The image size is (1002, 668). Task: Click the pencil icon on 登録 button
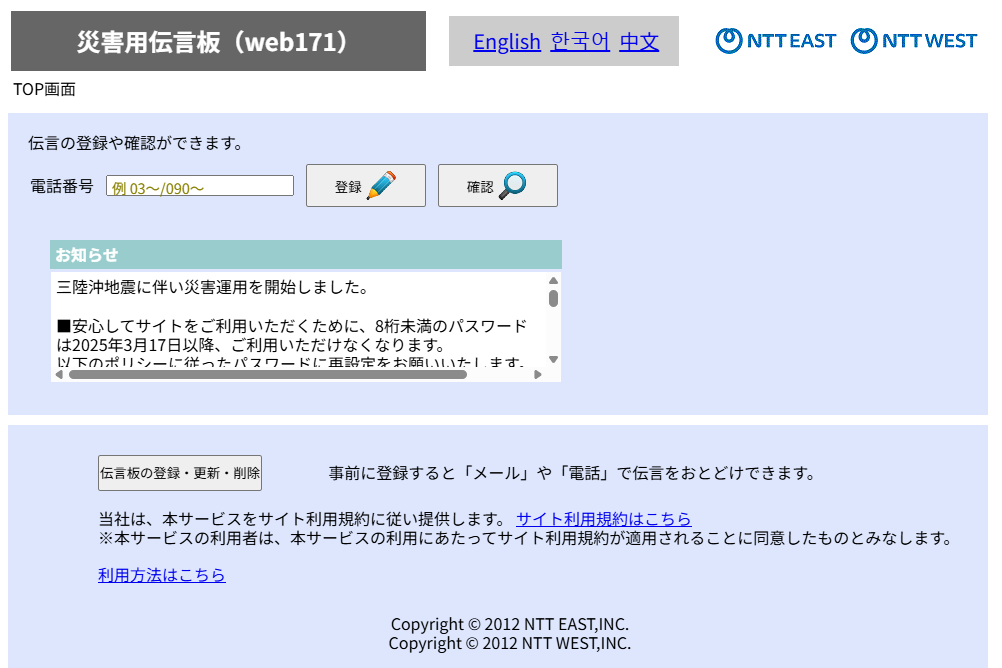point(382,185)
